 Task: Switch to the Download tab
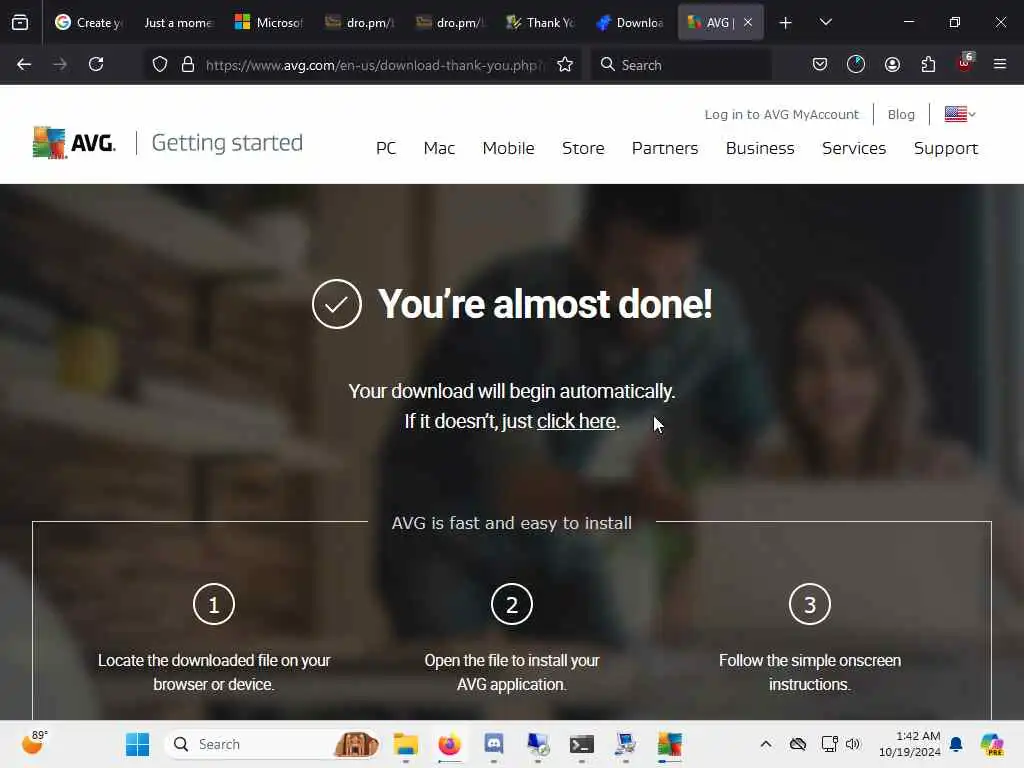[630, 22]
